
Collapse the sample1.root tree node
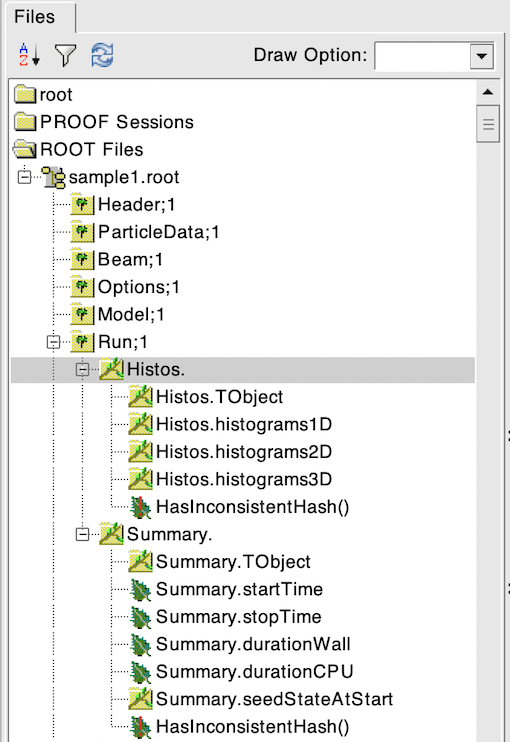[x=25, y=177]
